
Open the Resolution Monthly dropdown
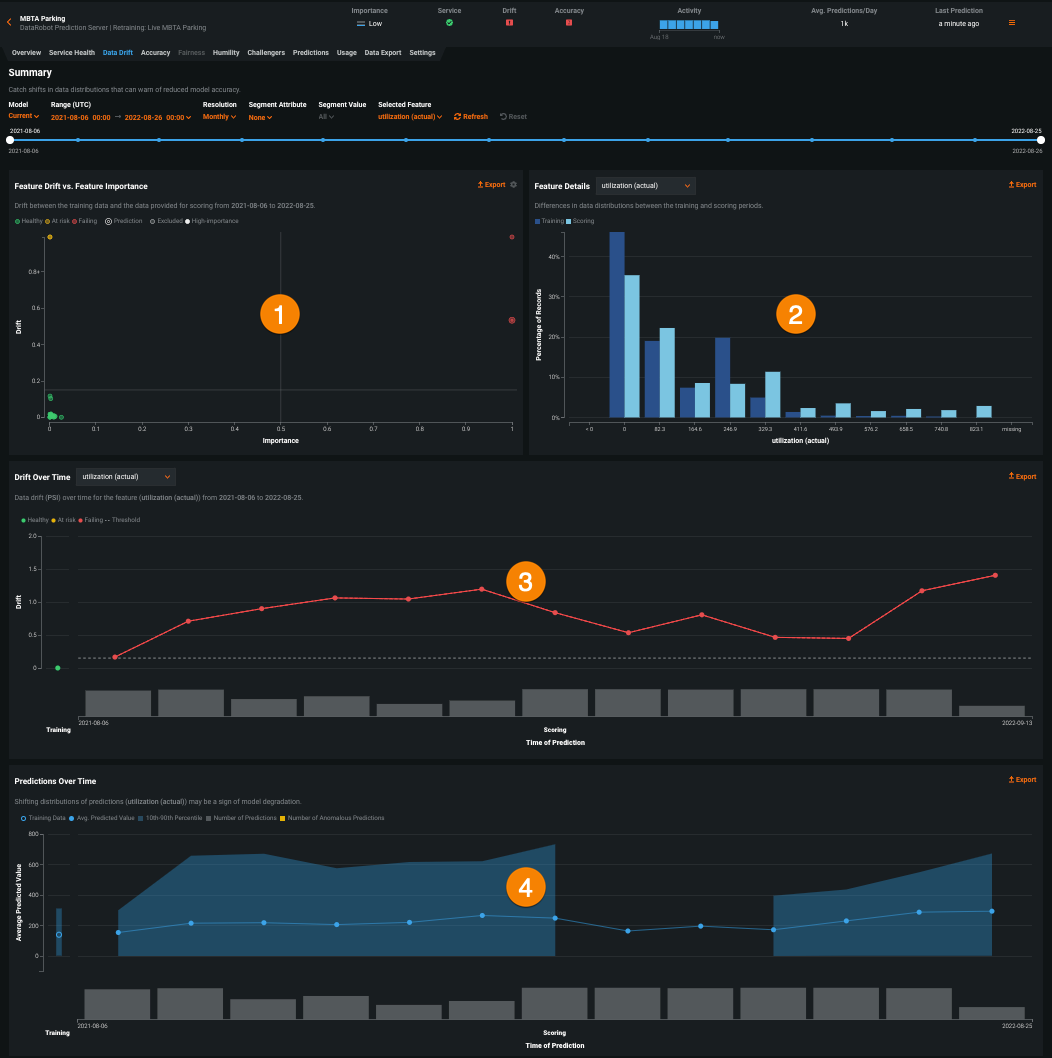[219, 117]
